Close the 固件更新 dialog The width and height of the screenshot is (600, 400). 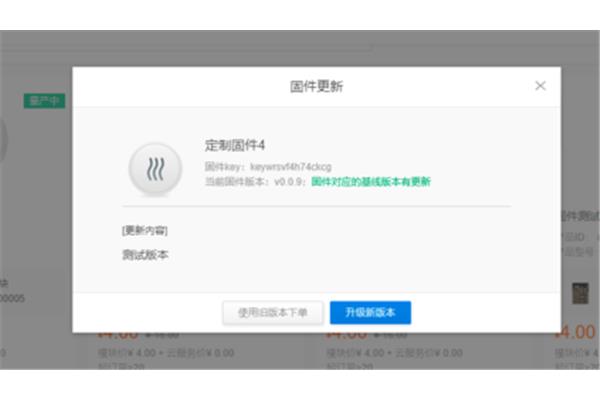(540, 86)
